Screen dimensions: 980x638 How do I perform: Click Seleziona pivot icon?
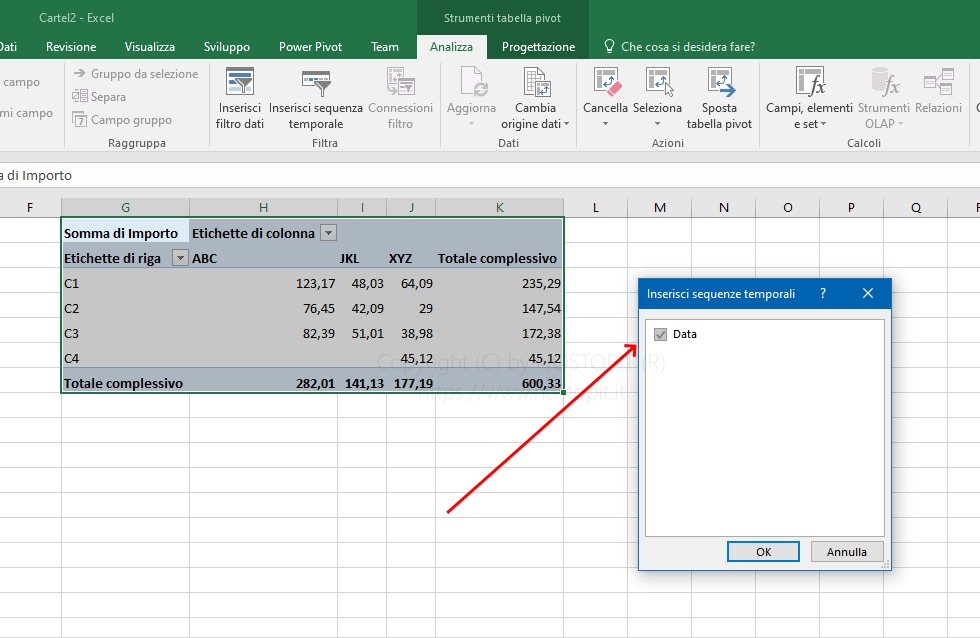pyautogui.click(x=659, y=82)
